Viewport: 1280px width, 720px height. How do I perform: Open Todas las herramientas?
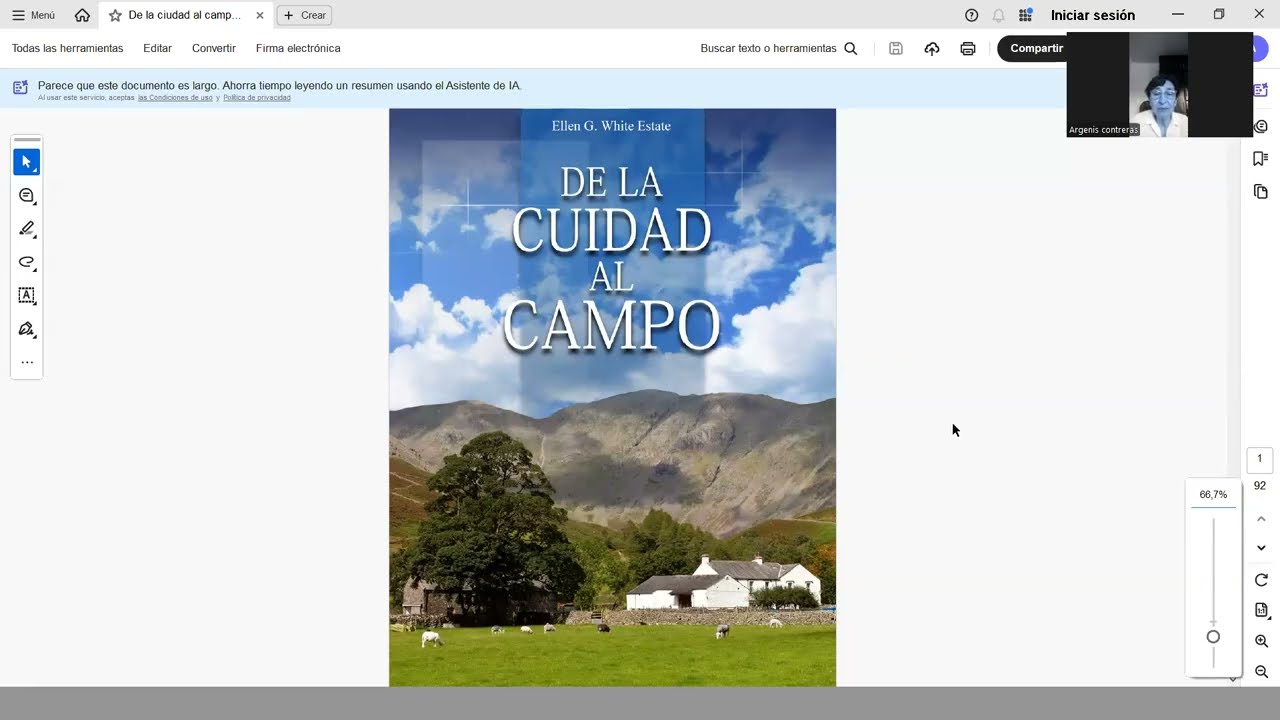coord(67,48)
